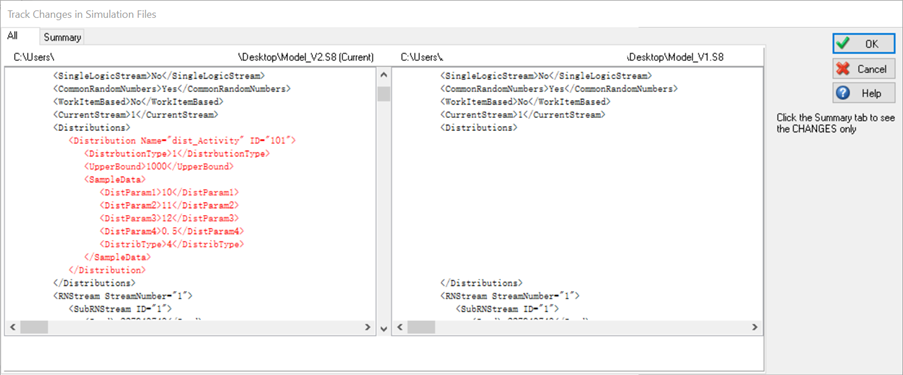Screen dimensions: 903x375
Task: Click the left pane vertical scrollbar thumb
Action: (384, 94)
